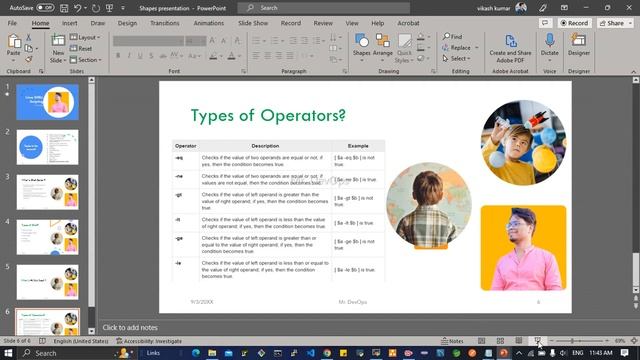Click the Record button

click(x=574, y=23)
